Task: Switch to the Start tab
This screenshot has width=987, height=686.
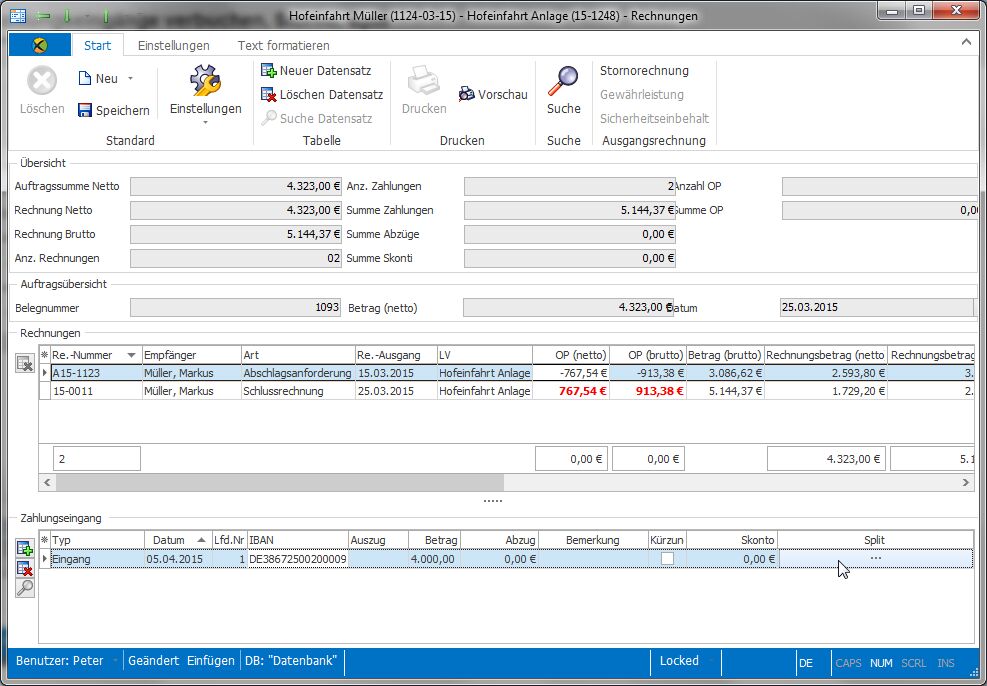Action: (98, 45)
